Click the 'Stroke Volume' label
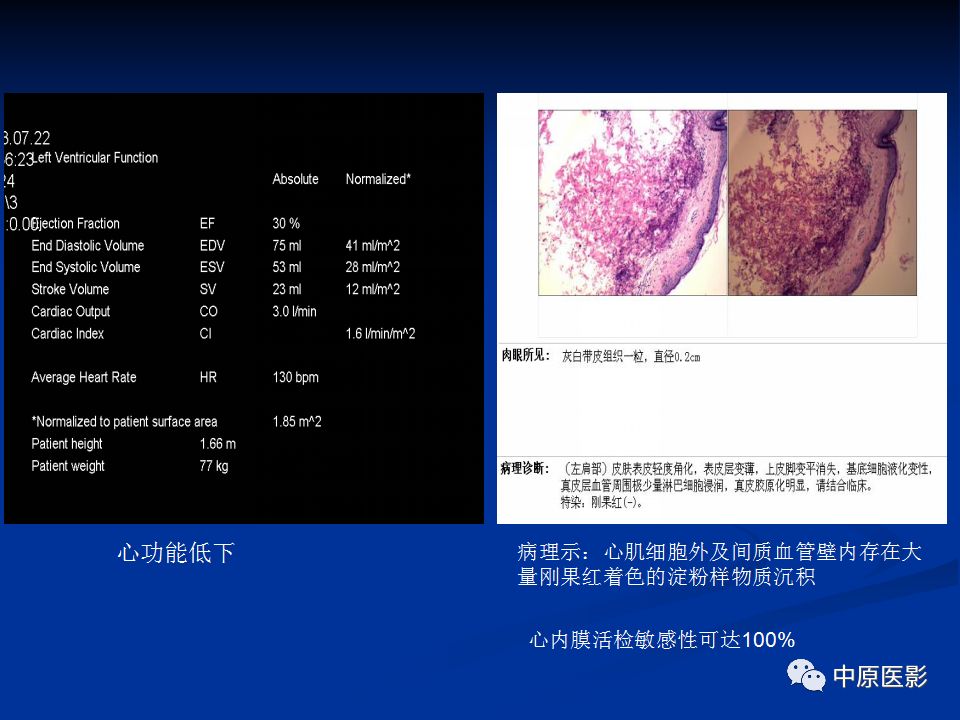The image size is (960, 720). (70, 290)
